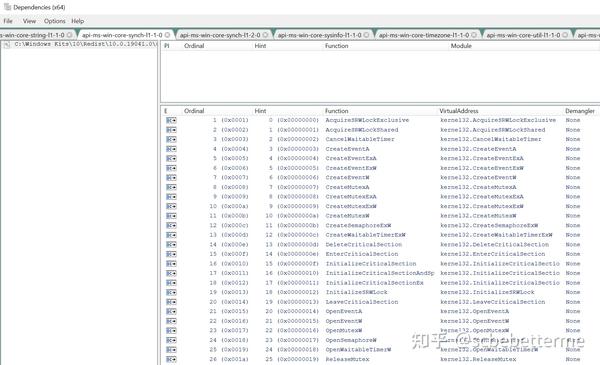600x365 pixels.
Task: Sort imports by Module column header
Action: click(x=461, y=46)
